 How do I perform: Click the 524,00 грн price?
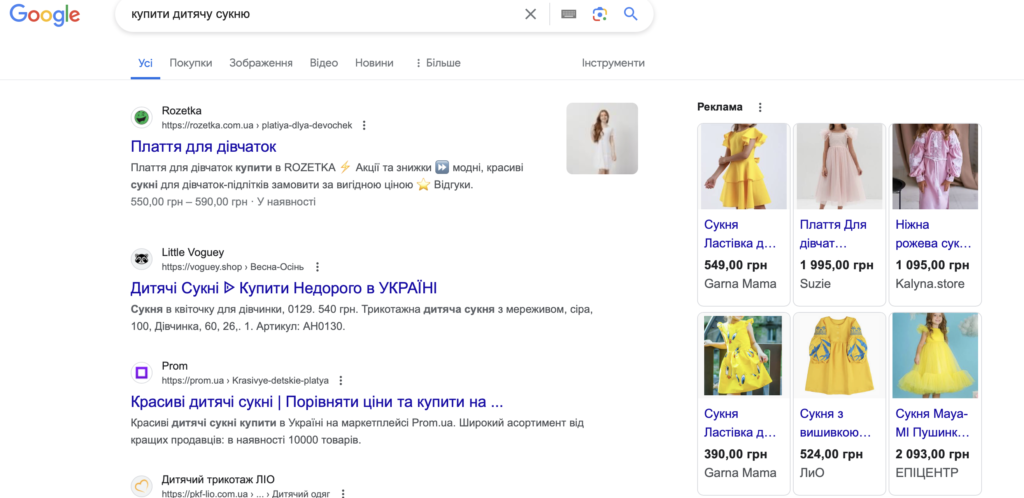coord(829,454)
